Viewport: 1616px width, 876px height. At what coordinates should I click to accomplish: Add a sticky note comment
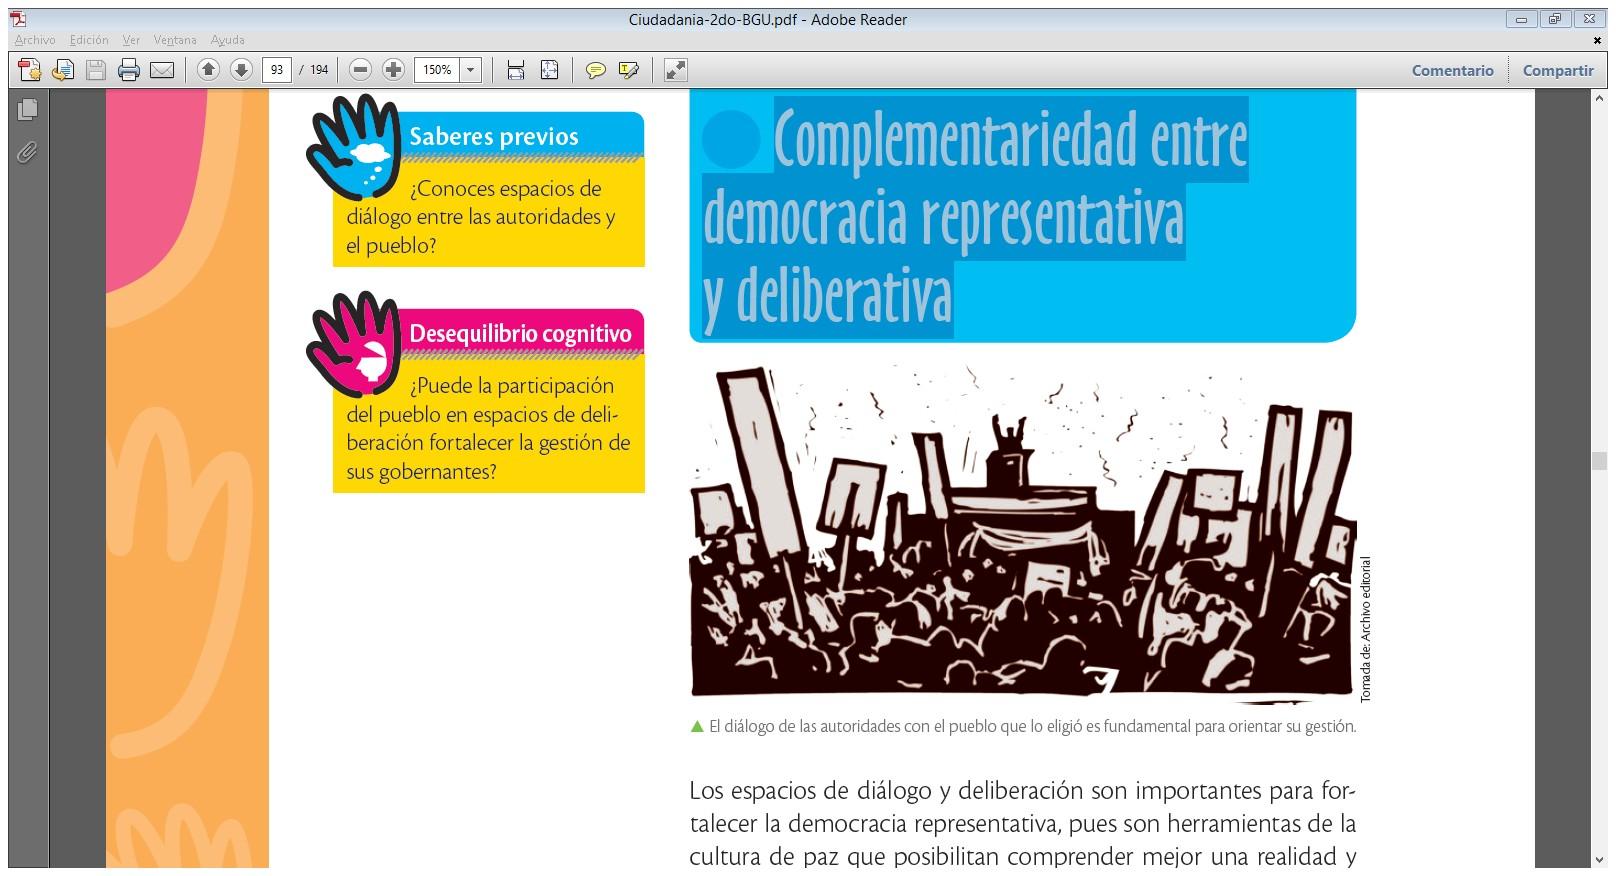pyautogui.click(x=596, y=70)
